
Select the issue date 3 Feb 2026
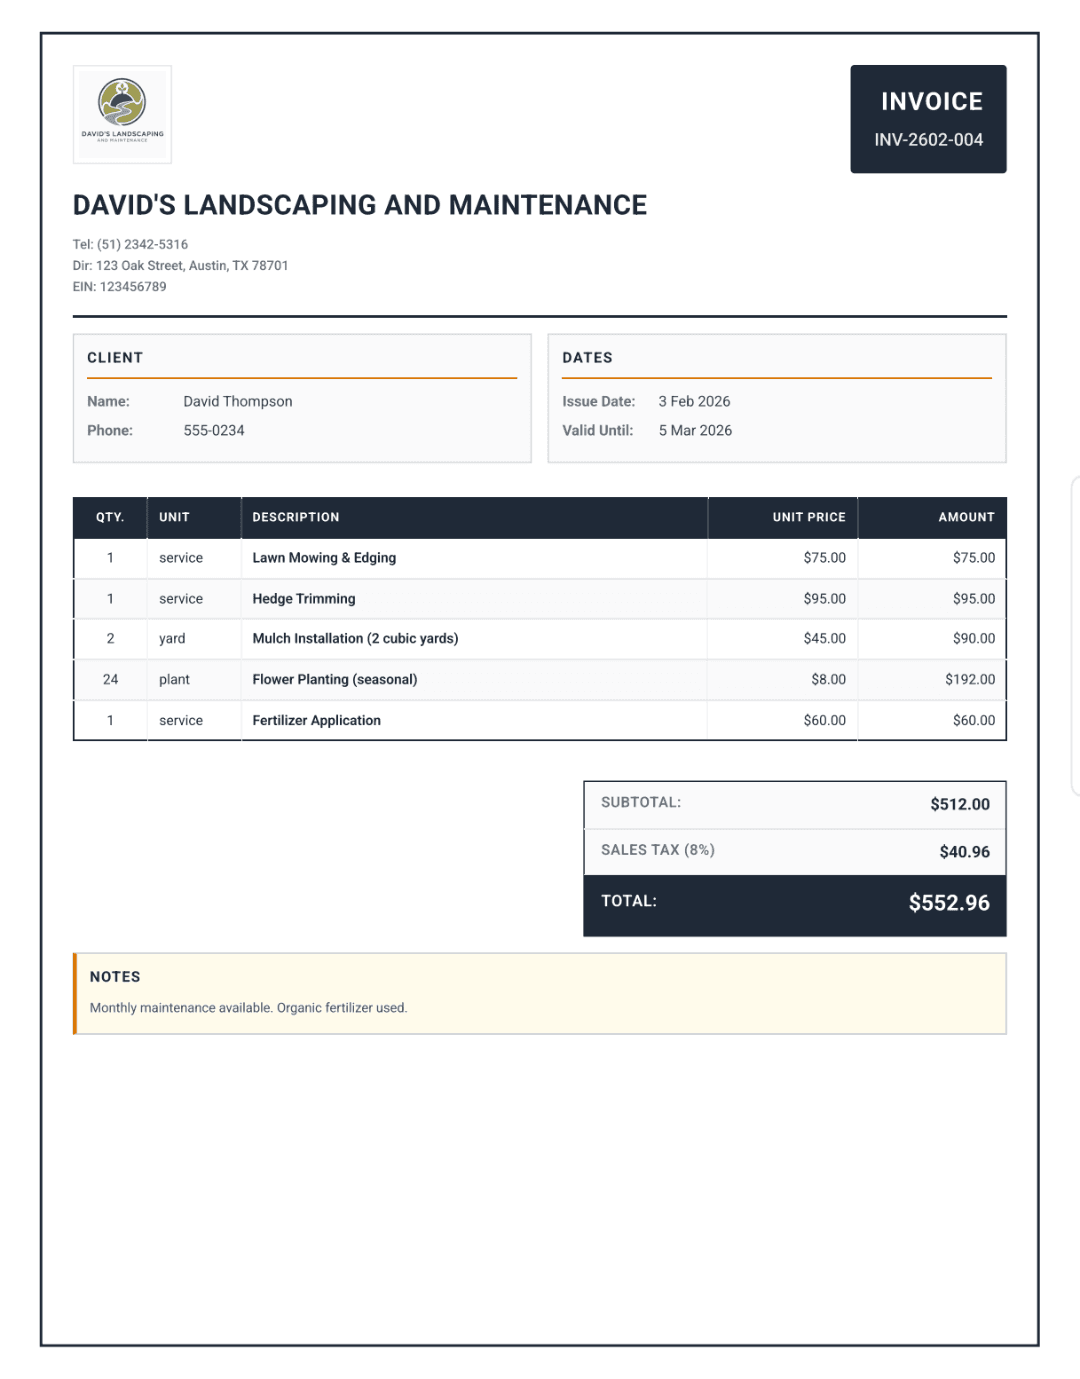tap(694, 401)
